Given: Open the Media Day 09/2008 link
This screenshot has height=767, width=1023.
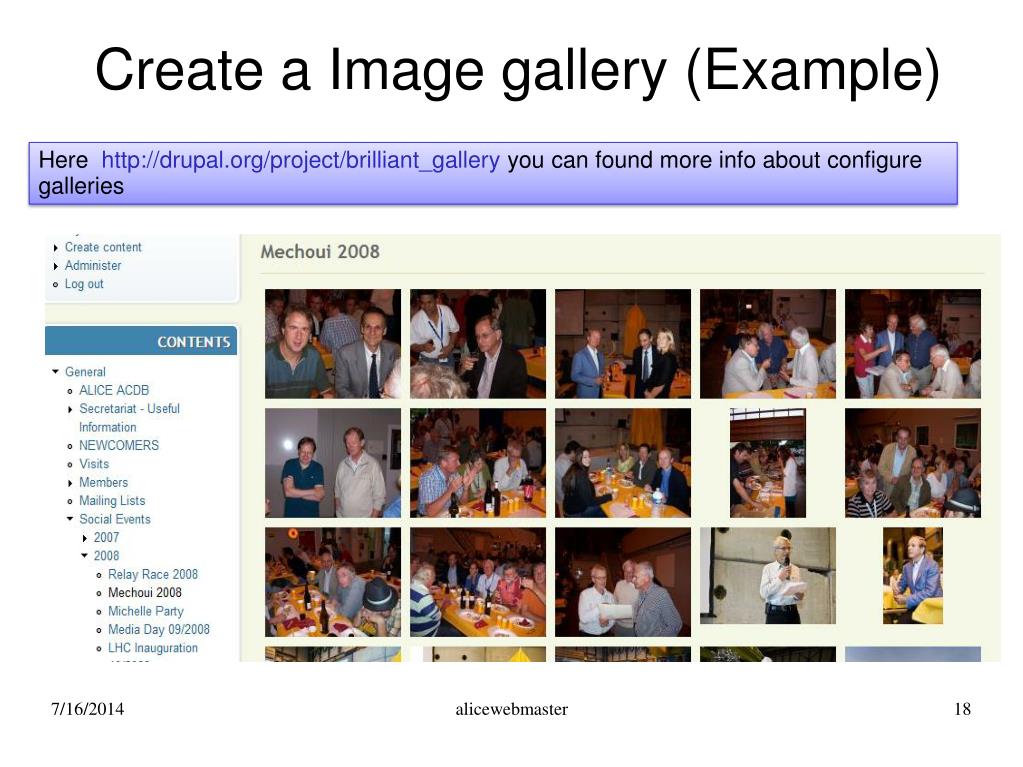Looking at the screenshot, I should click(x=159, y=629).
